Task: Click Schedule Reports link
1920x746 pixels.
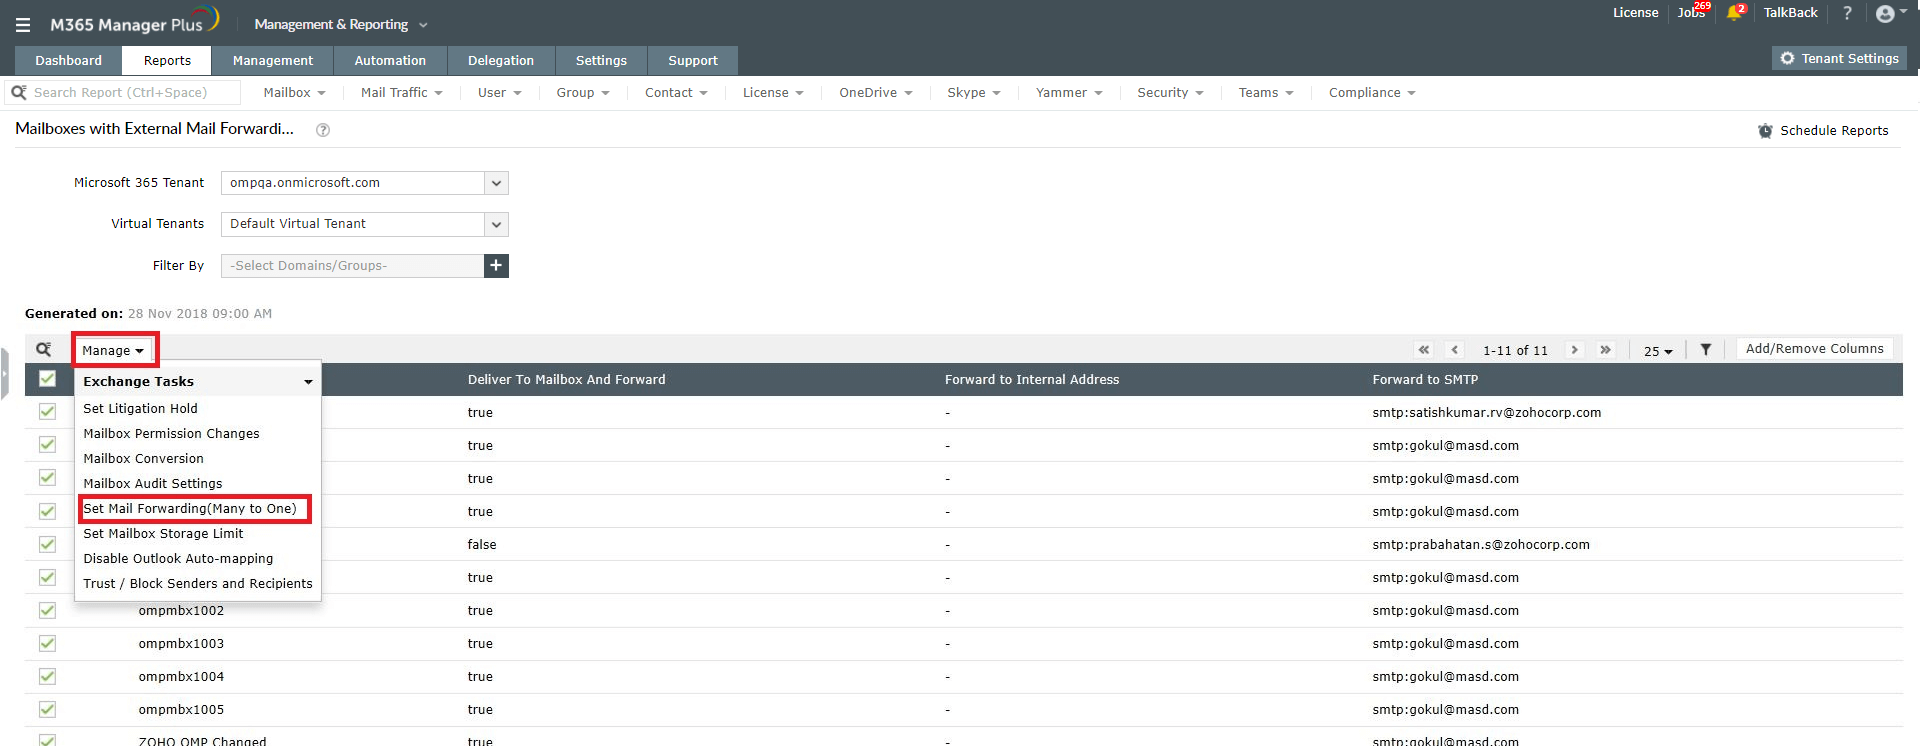Action: tap(1823, 131)
